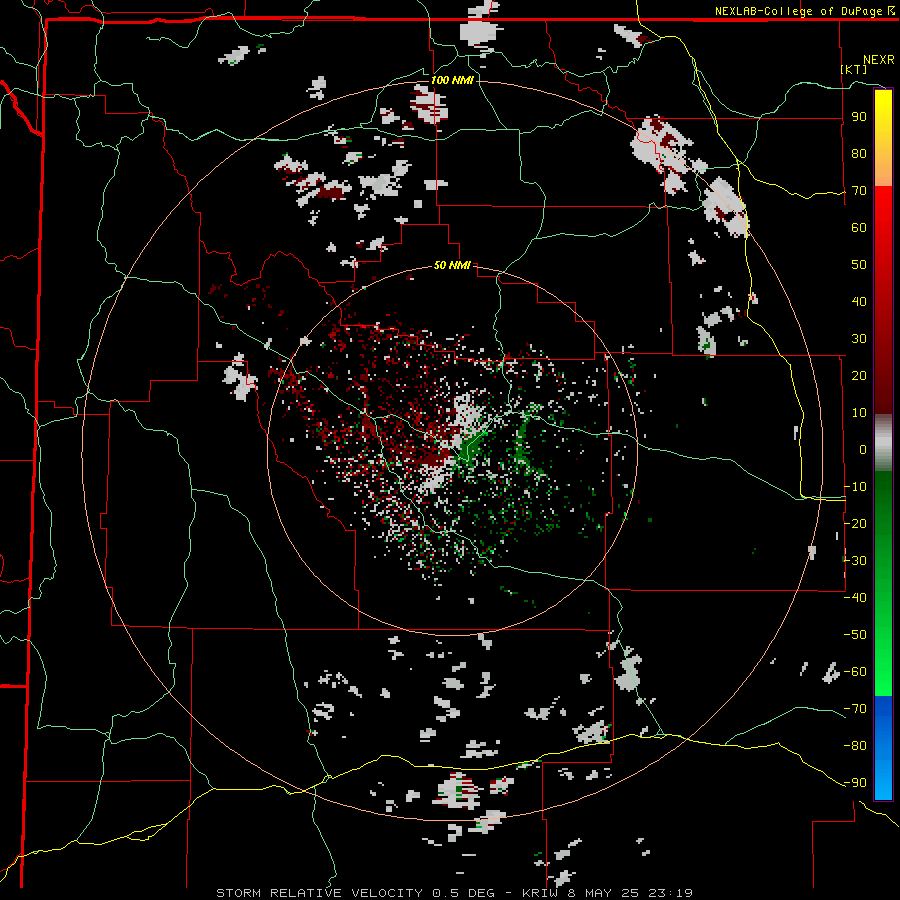
Task: Click the 0 value on velocity scale
Action: click(863, 449)
